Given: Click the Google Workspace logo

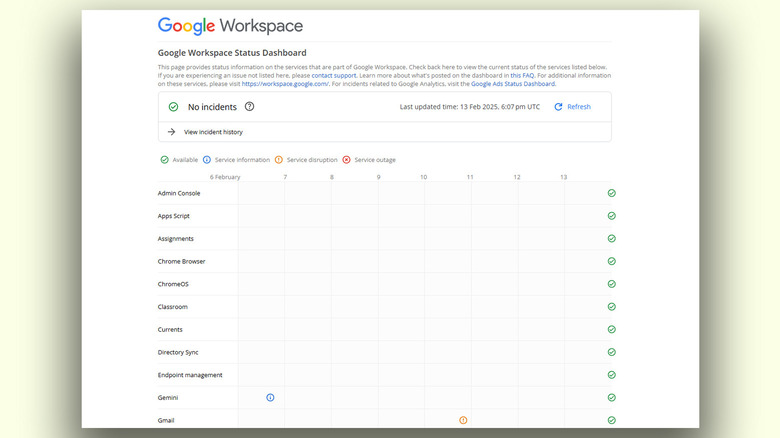Looking at the screenshot, I should point(230,26).
